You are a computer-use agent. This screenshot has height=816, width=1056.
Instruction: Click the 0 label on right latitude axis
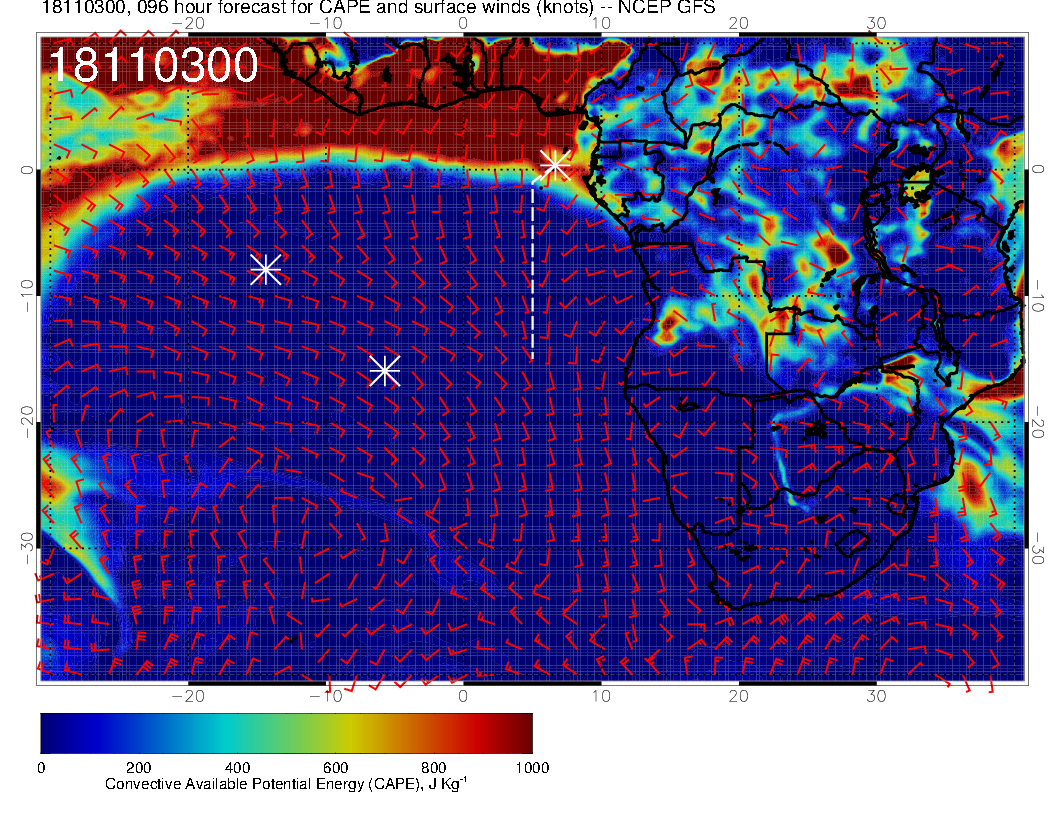tap(1036, 169)
